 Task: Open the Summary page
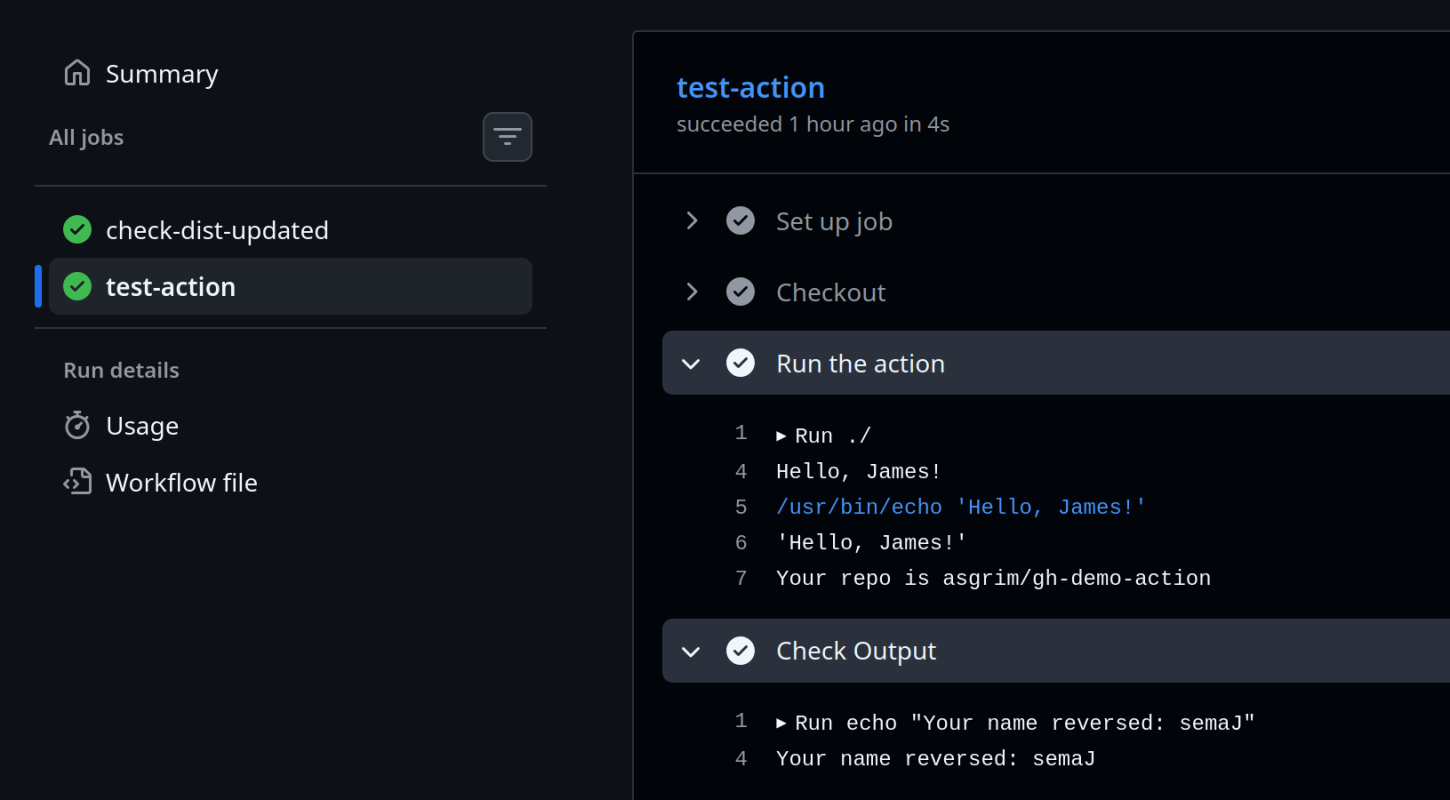click(161, 73)
